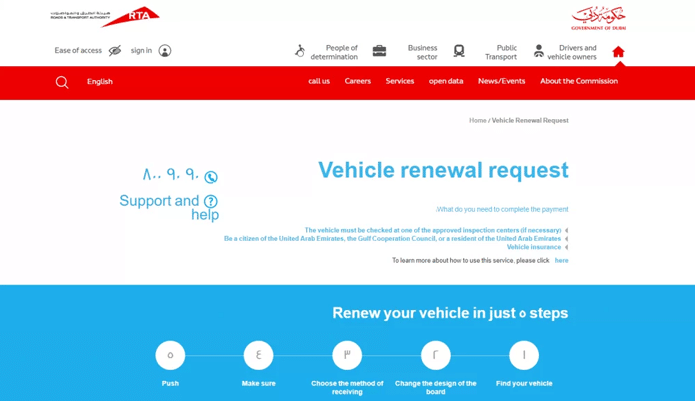Click the RTA logo
695x401 pixels.
(105, 16)
